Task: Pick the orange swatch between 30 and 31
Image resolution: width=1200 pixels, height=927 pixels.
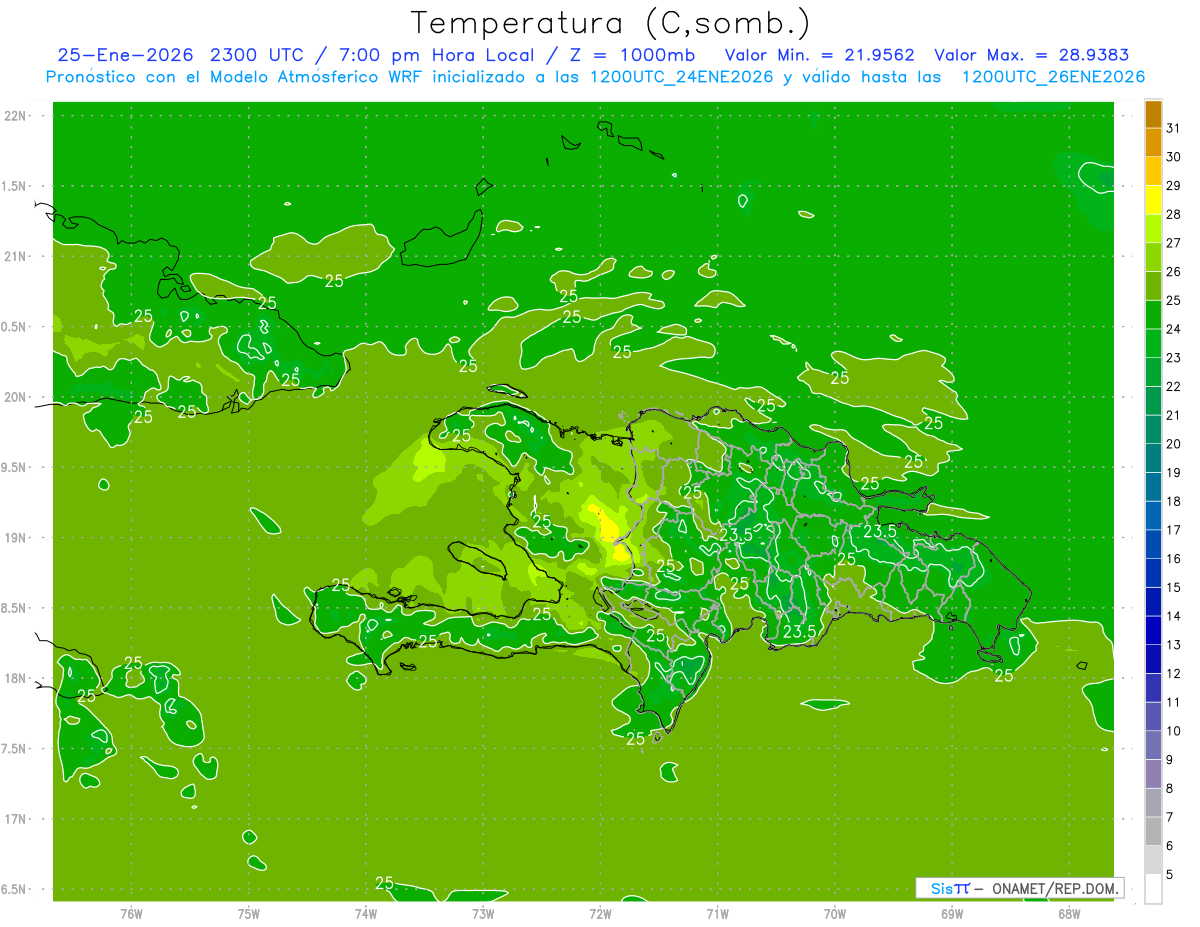Action: tap(1153, 143)
